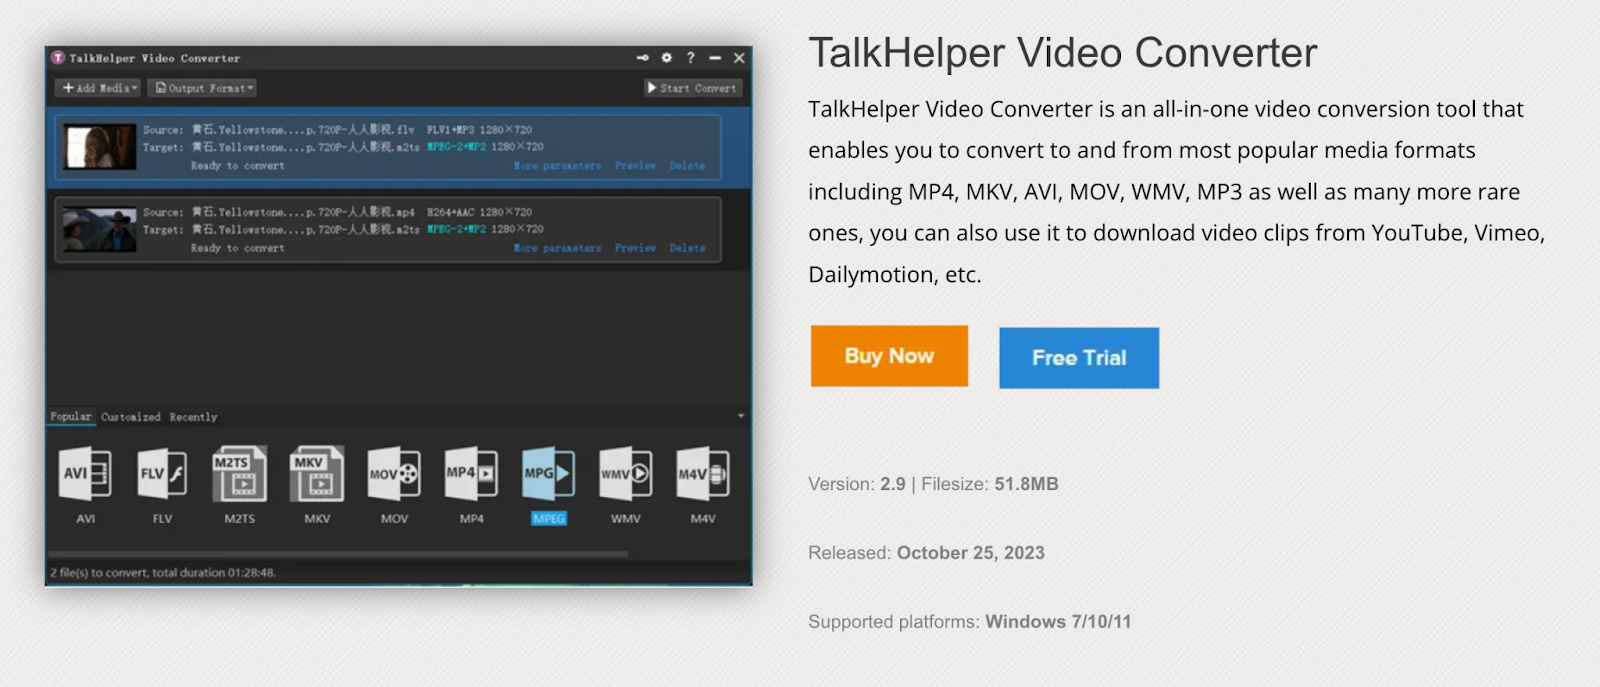This screenshot has width=1600, height=687.
Task: Switch to the Customized tab
Action: coord(130,417)
